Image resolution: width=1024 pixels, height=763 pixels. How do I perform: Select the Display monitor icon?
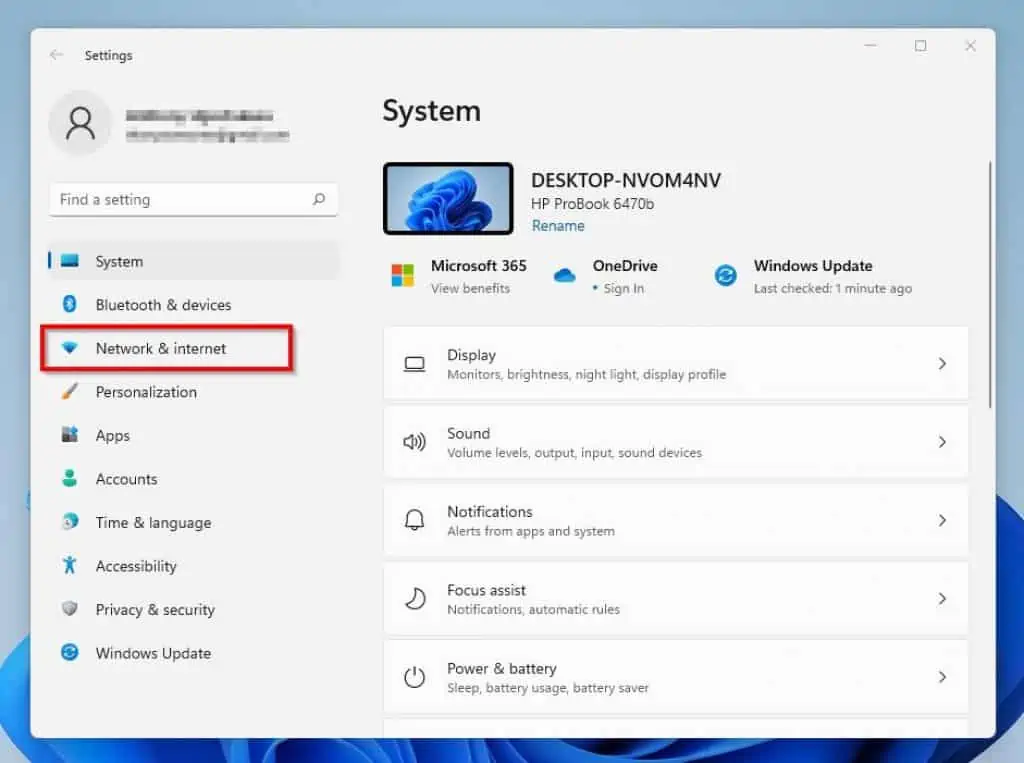tap(415, 363)
